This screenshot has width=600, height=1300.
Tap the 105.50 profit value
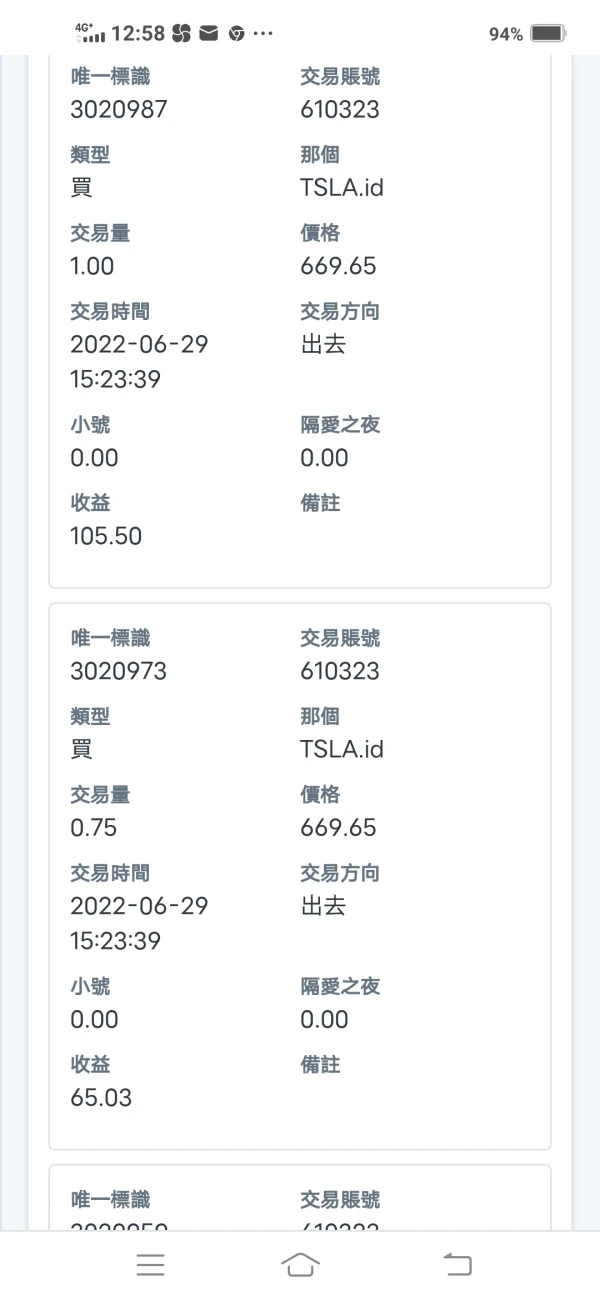(106, 536)
